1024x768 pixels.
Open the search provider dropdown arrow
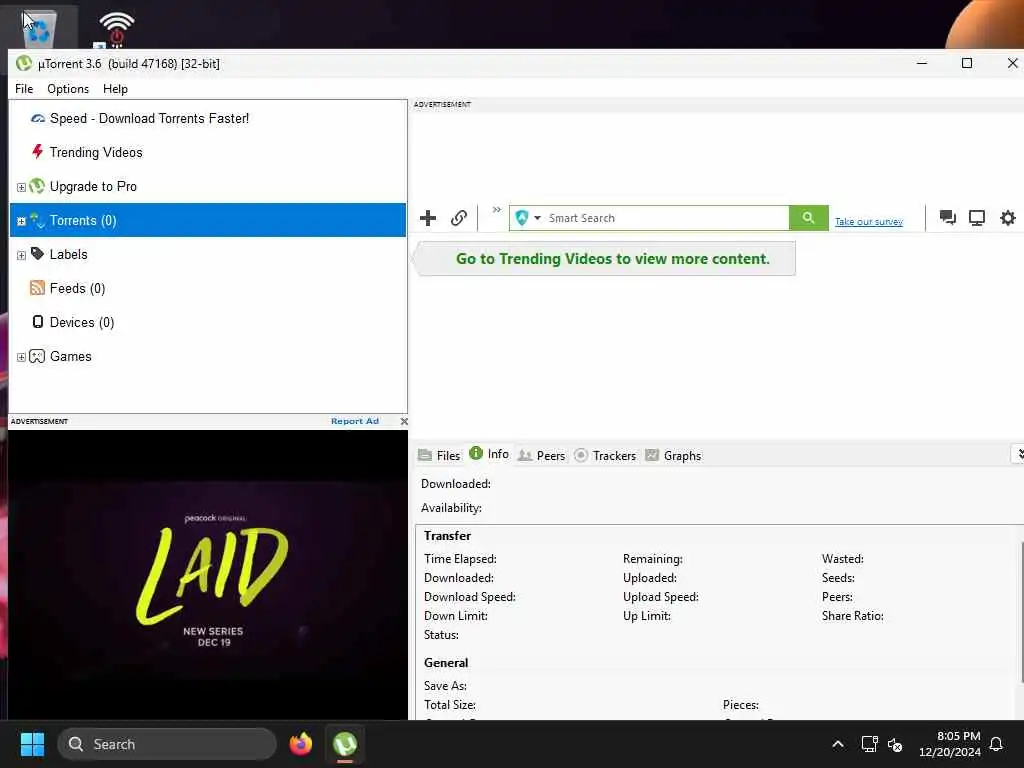[x=537, y=218]
